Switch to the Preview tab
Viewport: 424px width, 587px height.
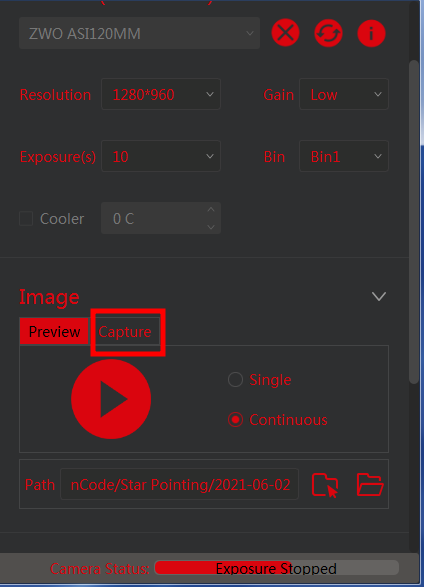pos(54,331)
